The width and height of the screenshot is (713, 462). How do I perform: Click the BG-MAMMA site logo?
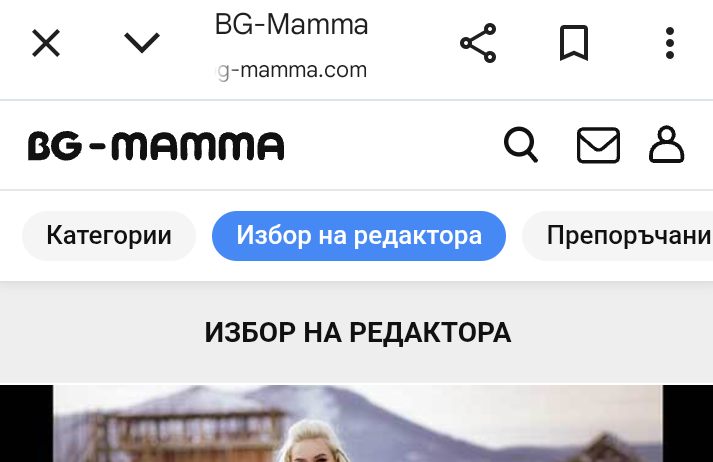[x=156, y=146]
